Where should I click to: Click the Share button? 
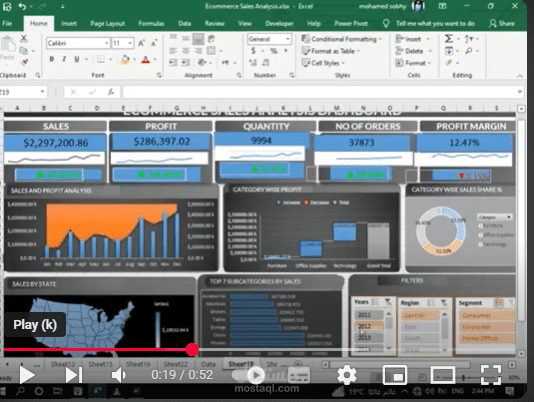[502, 23]
